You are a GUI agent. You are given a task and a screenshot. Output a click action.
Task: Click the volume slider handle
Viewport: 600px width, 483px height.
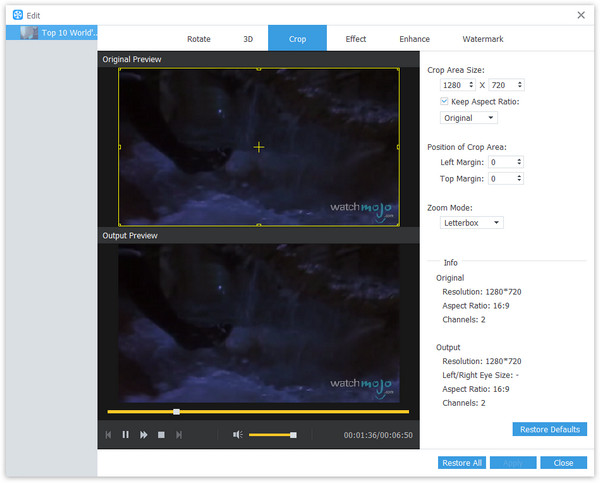click(293, 435)
